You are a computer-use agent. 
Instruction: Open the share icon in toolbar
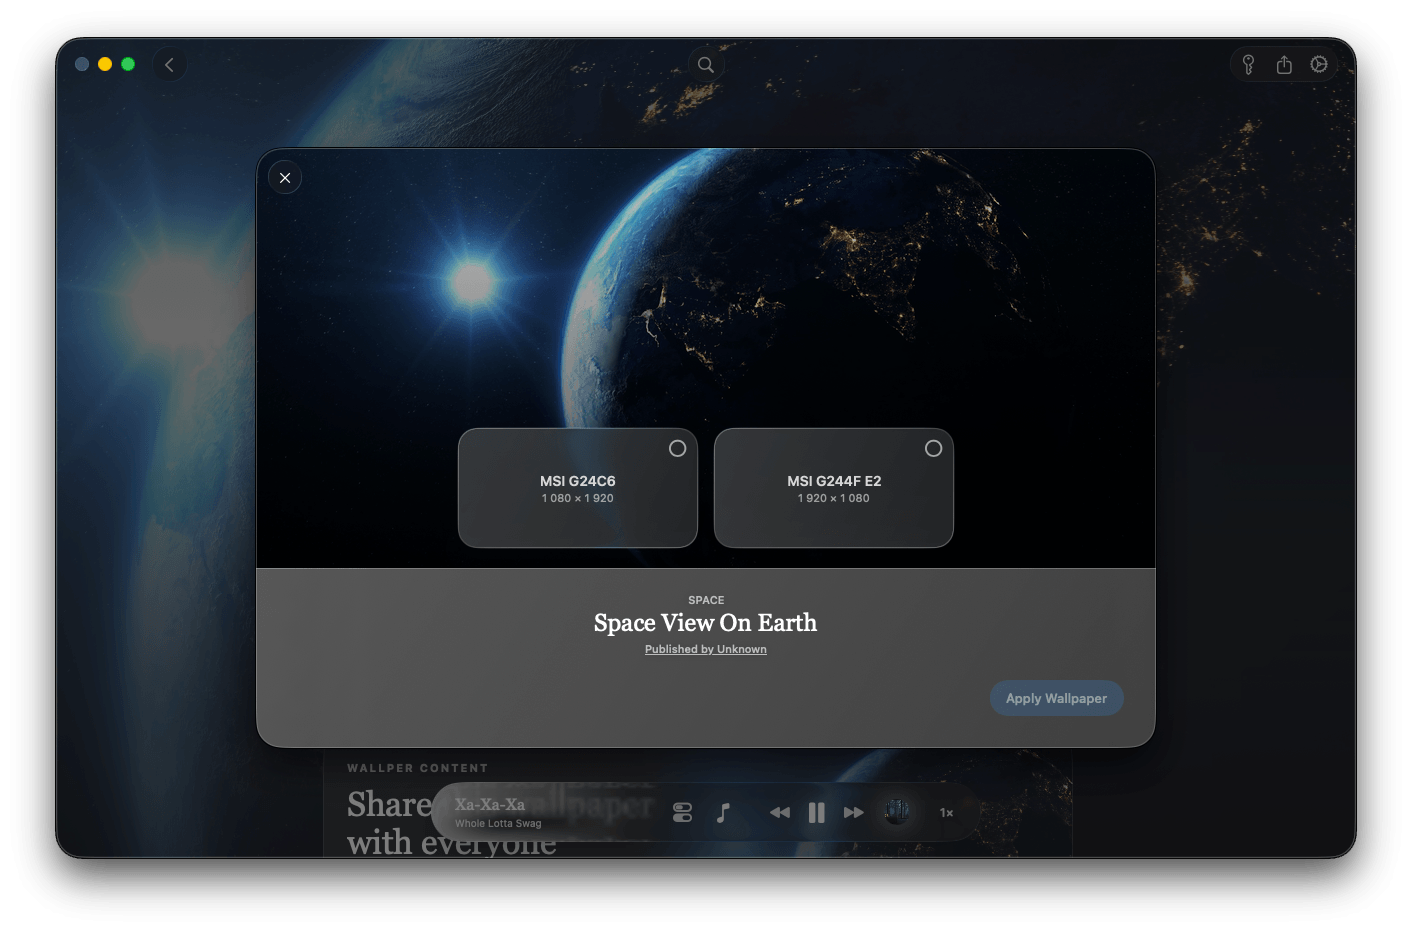pyautogui.click(x=1284, y=65)
